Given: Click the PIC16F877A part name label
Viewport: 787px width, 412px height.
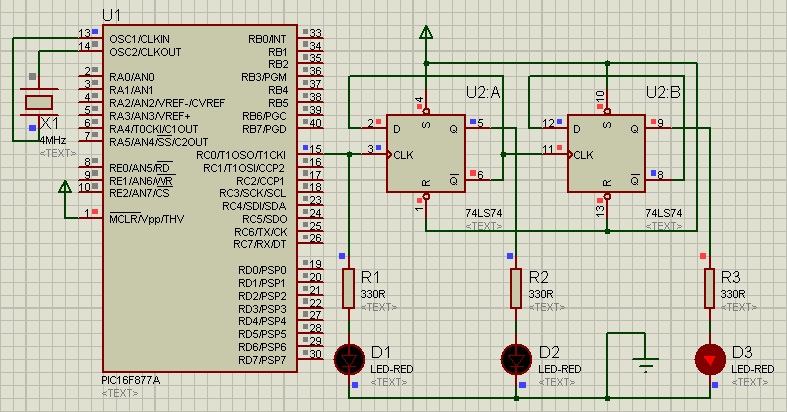Looking at the screenshot, I should tap(130, 381).
